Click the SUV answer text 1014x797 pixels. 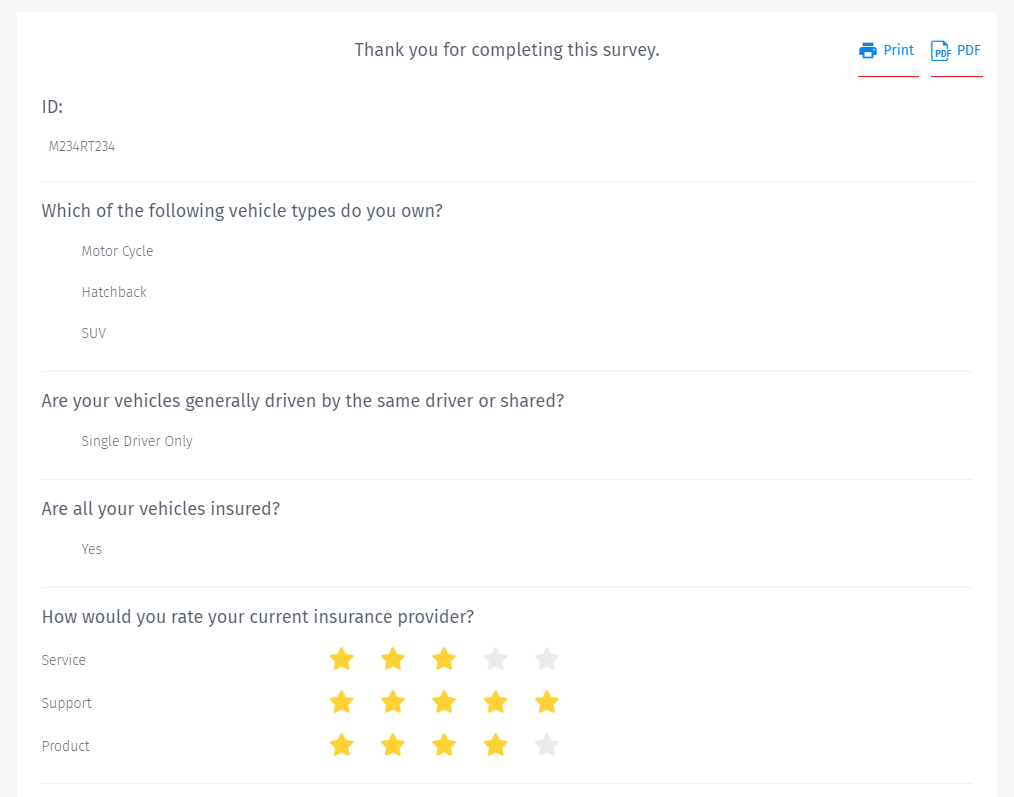(94, 334)
